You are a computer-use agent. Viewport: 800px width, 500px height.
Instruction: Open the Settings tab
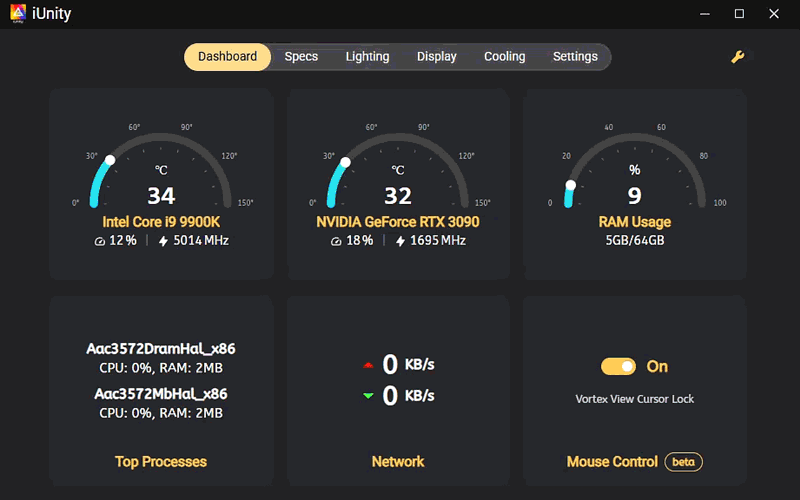coord(575,57)
